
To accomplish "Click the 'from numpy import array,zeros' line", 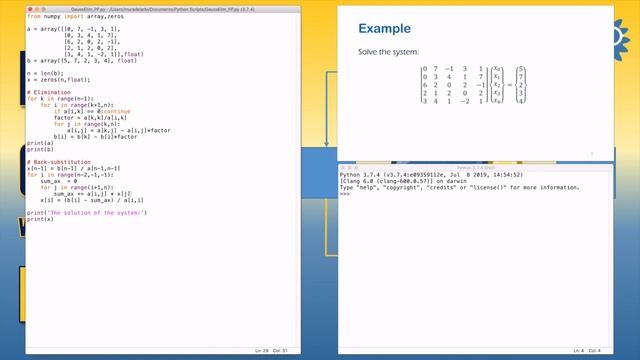I will point(76,16).
